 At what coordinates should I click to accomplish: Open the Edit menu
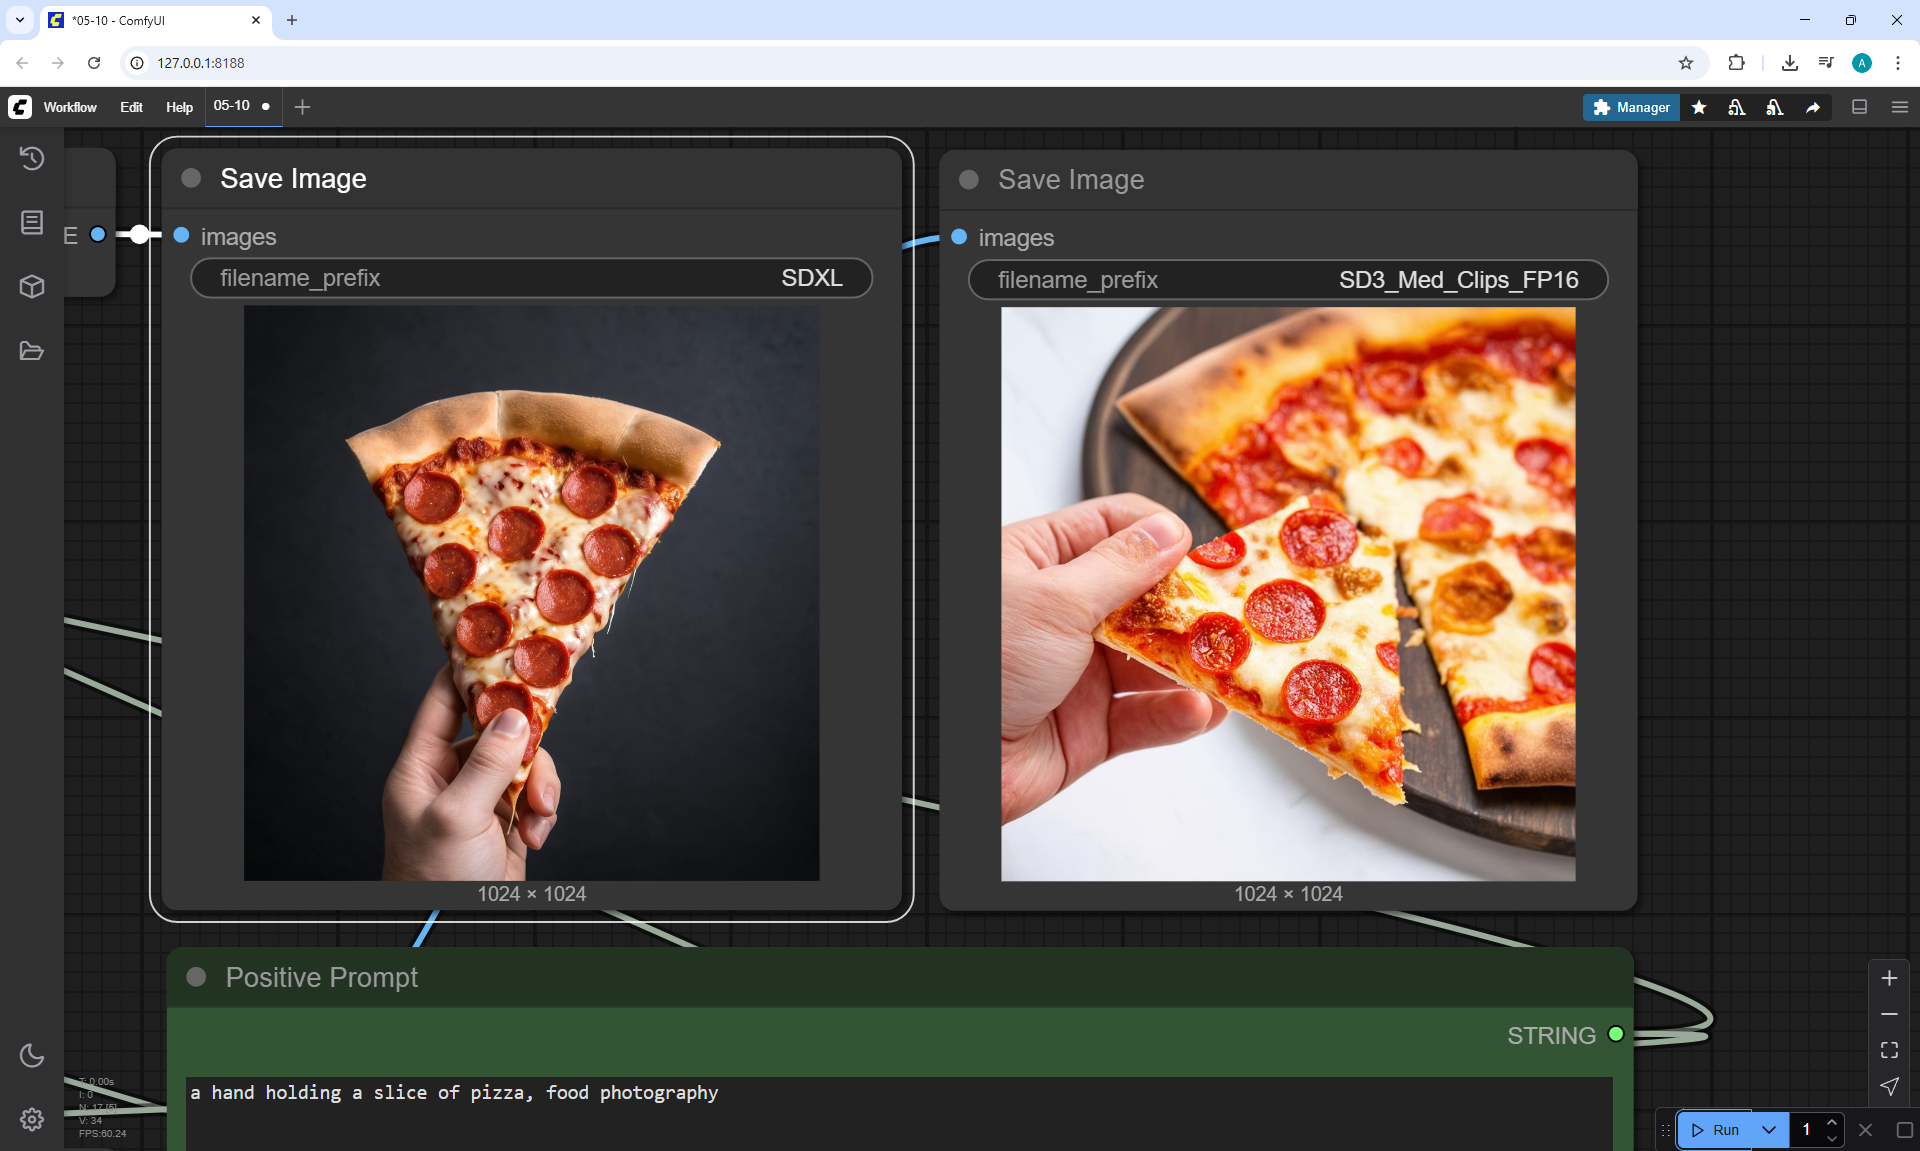click(131, 107)
